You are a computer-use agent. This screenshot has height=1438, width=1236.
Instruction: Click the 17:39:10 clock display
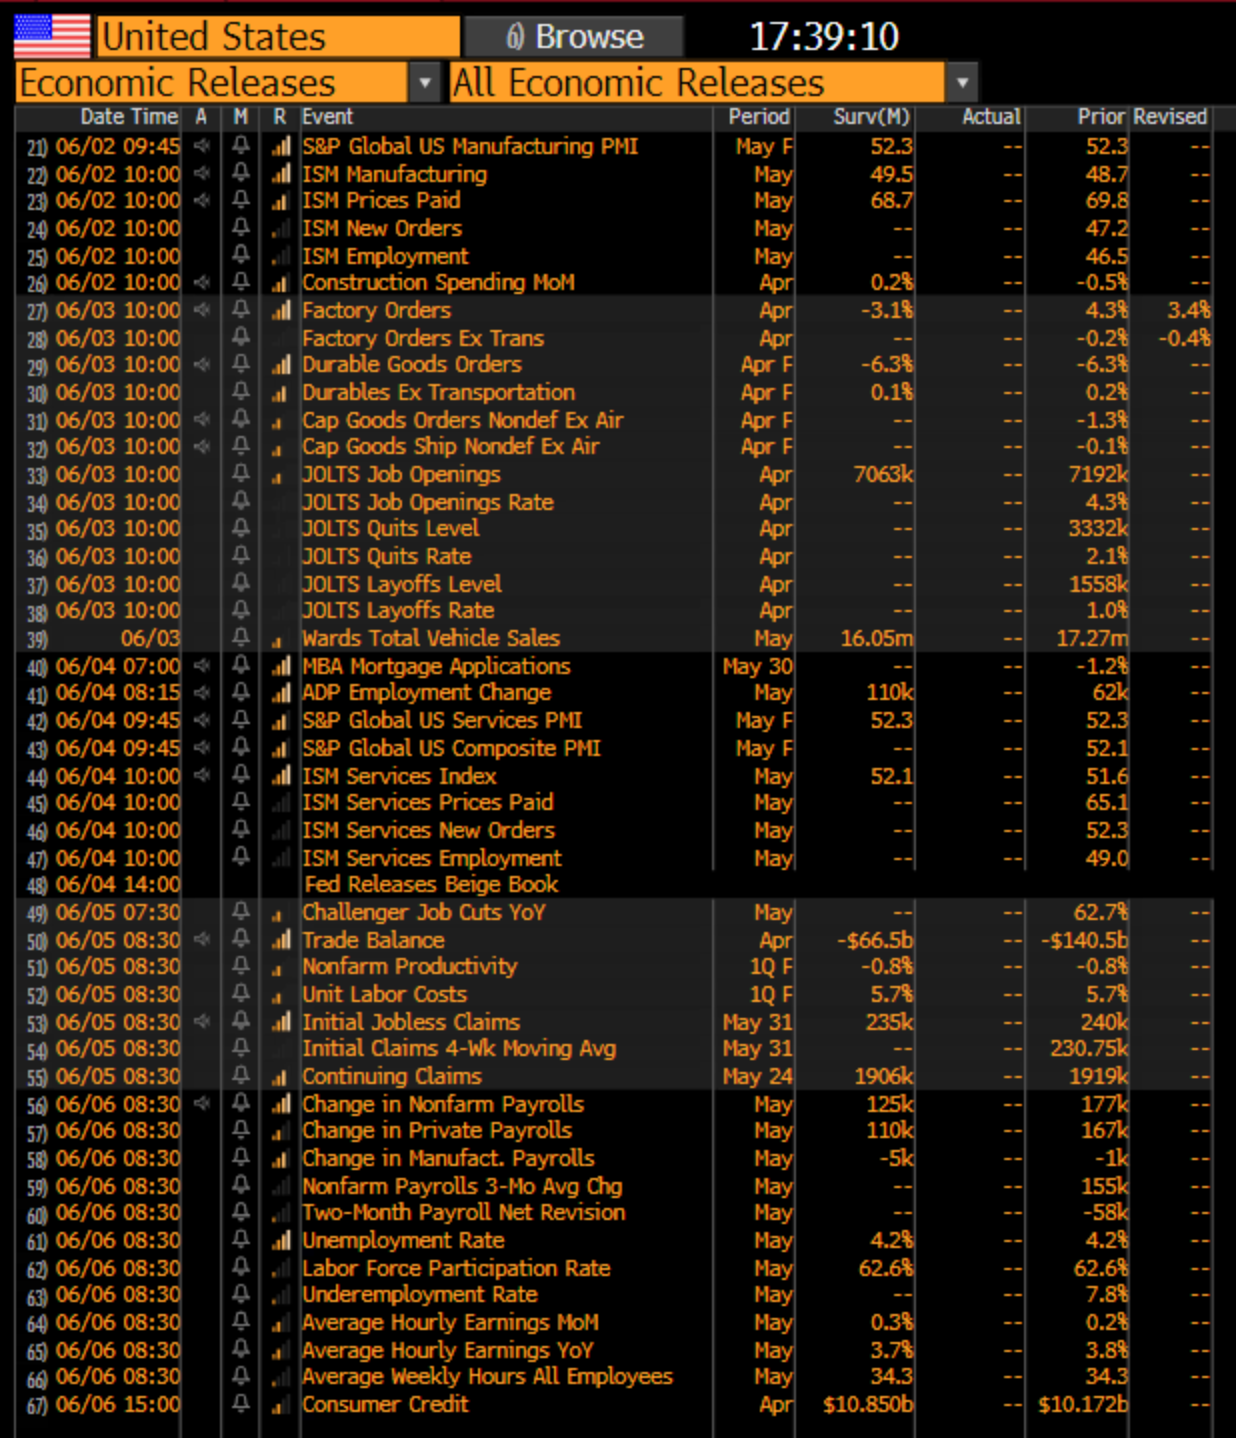(x=824, y=37)
